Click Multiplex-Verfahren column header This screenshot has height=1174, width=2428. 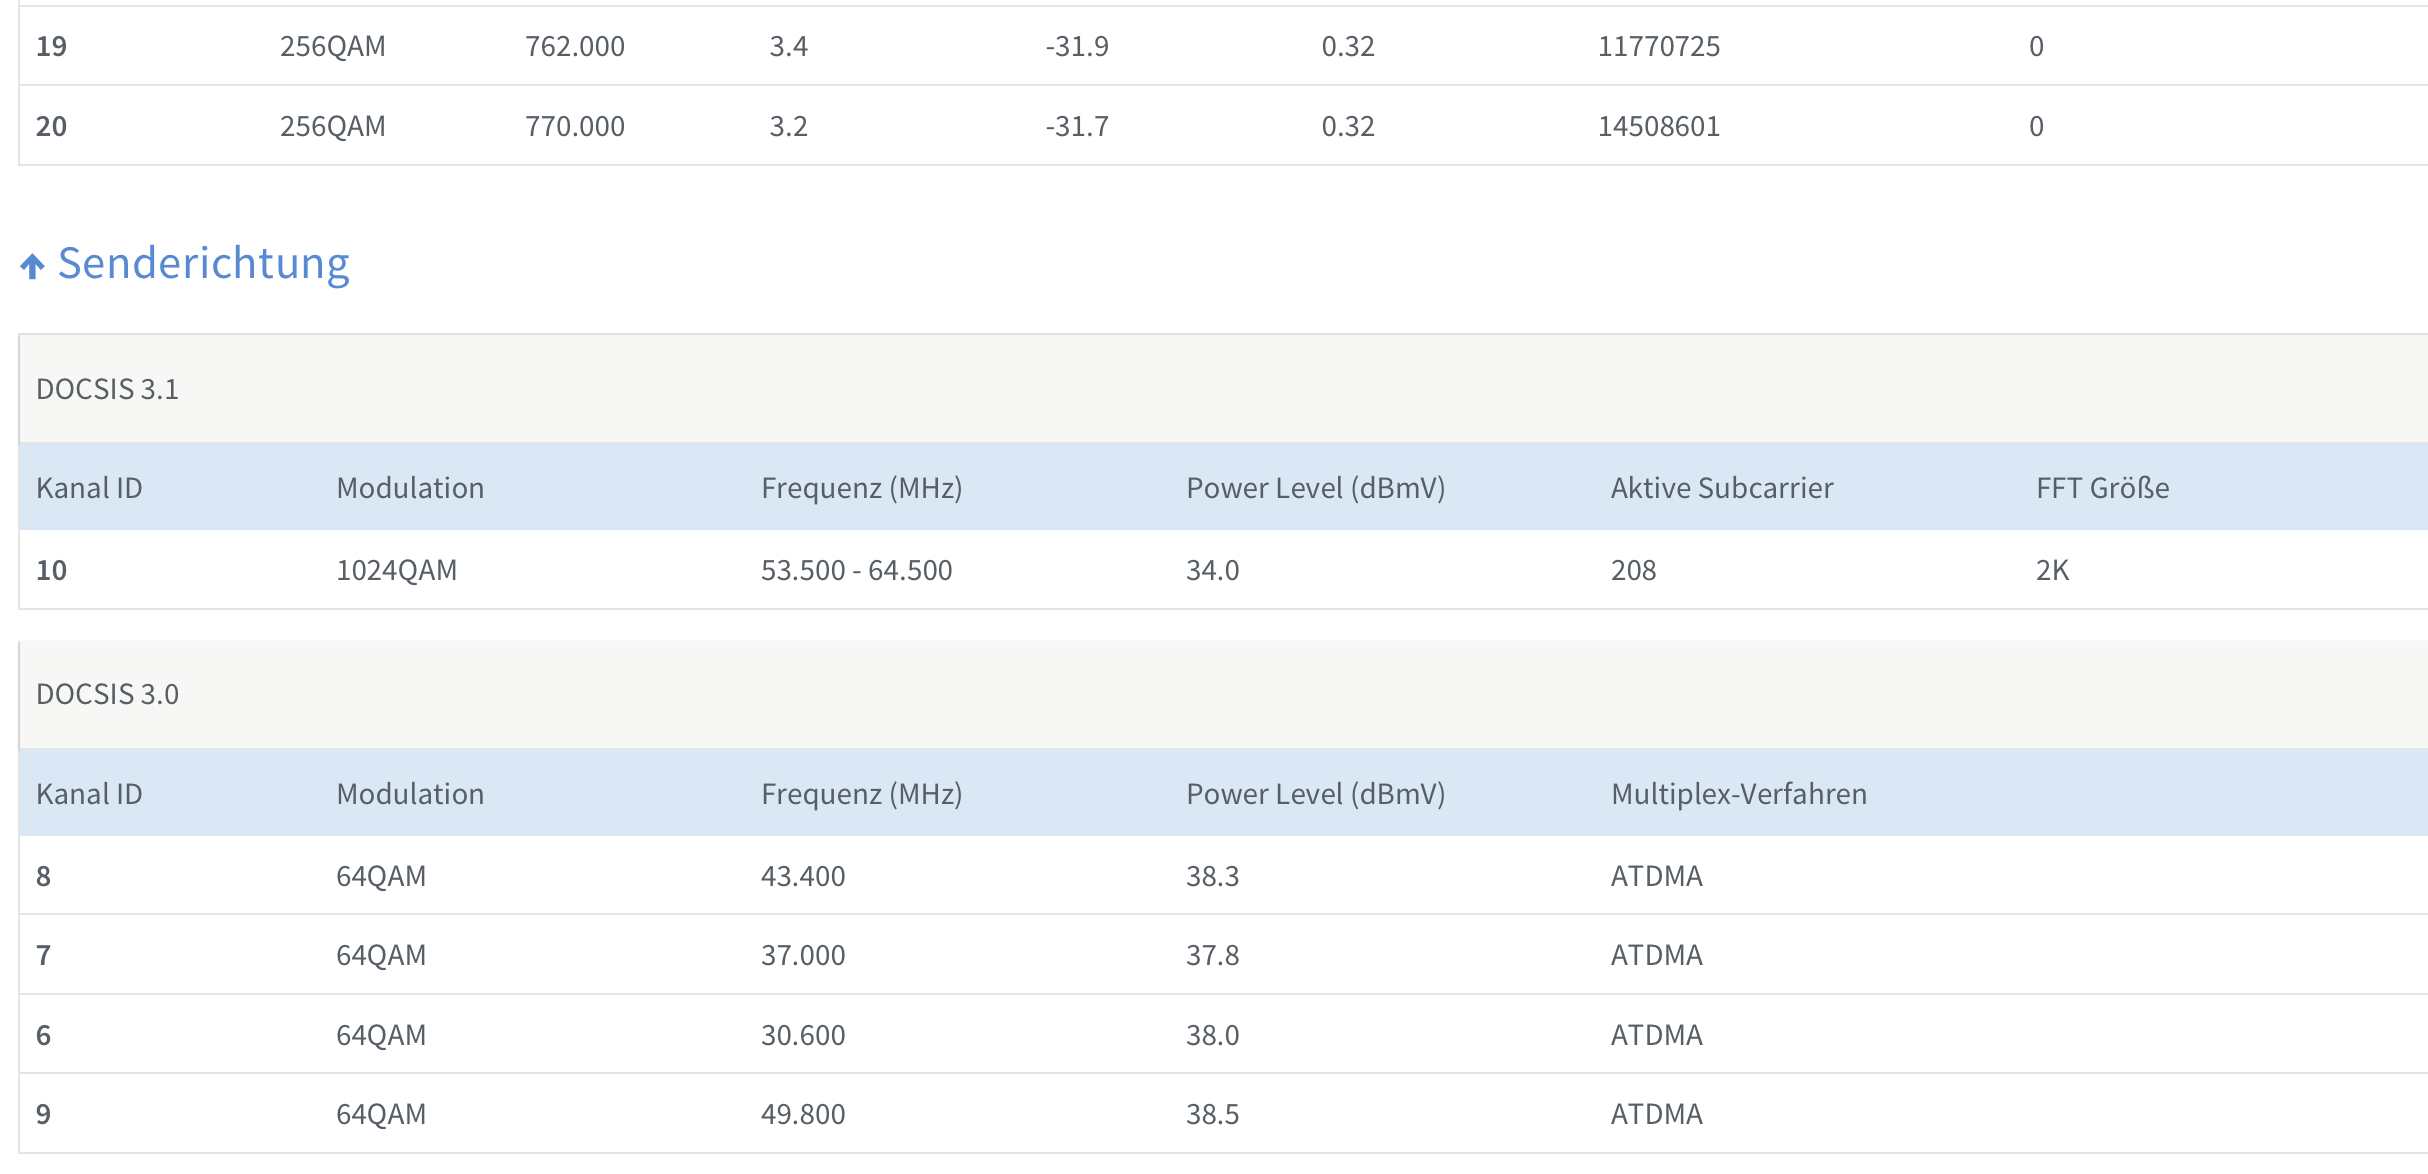coord(1738,794)
